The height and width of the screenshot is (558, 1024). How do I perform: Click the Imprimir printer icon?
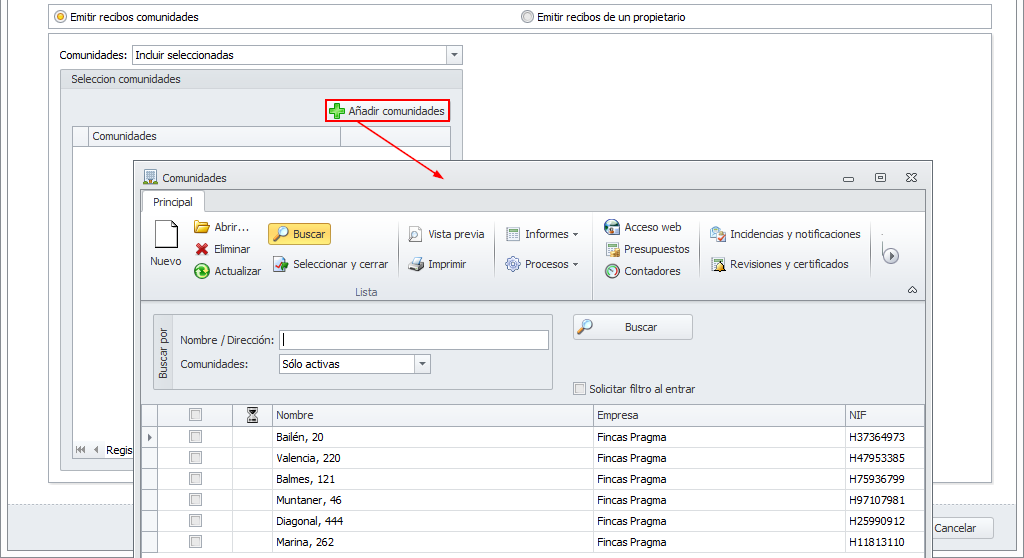(416, 264)
